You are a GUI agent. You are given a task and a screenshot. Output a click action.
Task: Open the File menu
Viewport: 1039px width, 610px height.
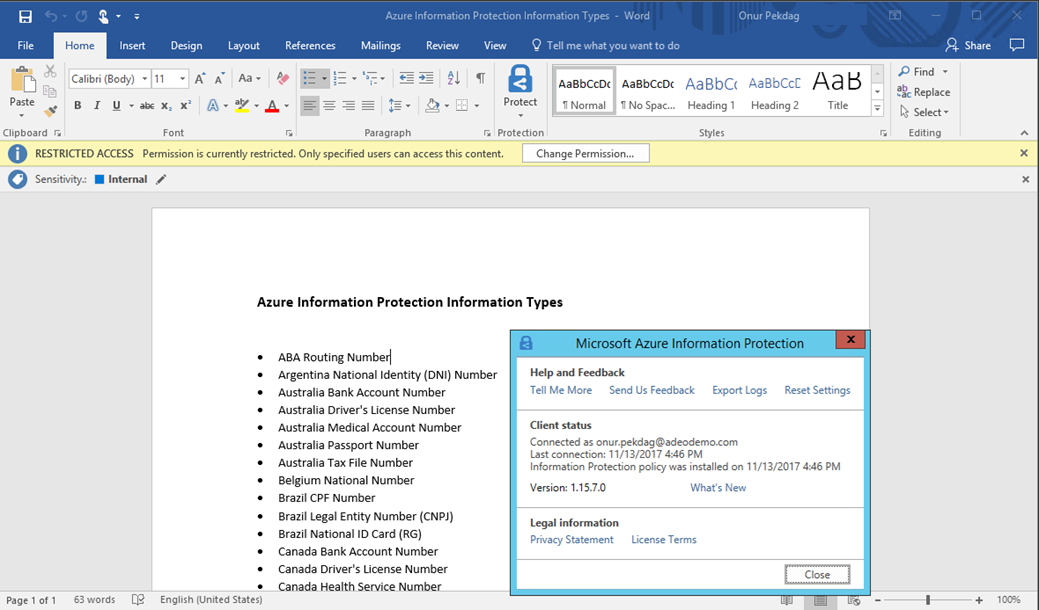click(26, 45)
